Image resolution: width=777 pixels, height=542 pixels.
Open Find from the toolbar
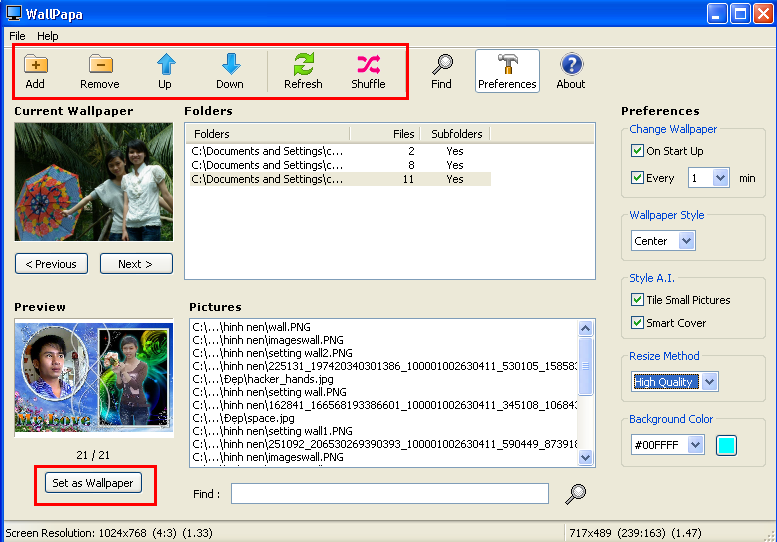point(442,71)
